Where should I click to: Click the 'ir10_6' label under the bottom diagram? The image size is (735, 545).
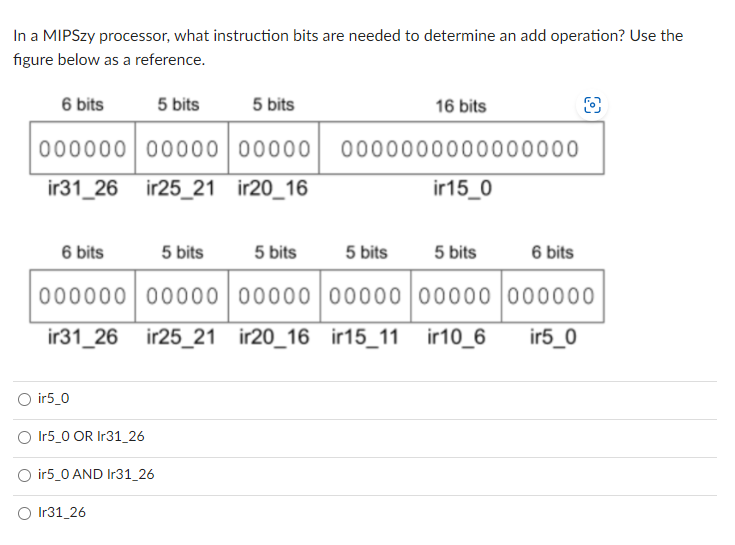[456, 337]
